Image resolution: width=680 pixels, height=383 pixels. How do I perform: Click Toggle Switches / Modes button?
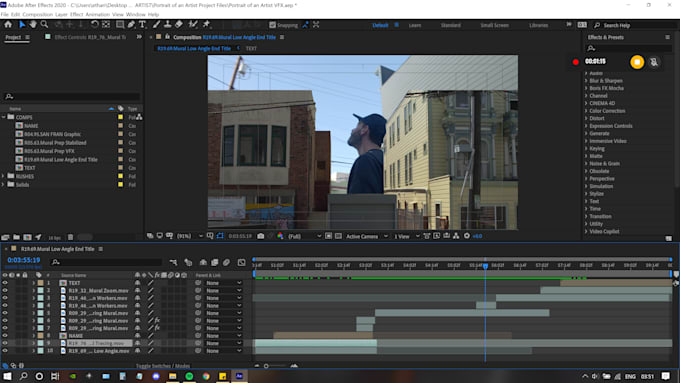click(x=163, y=366)
